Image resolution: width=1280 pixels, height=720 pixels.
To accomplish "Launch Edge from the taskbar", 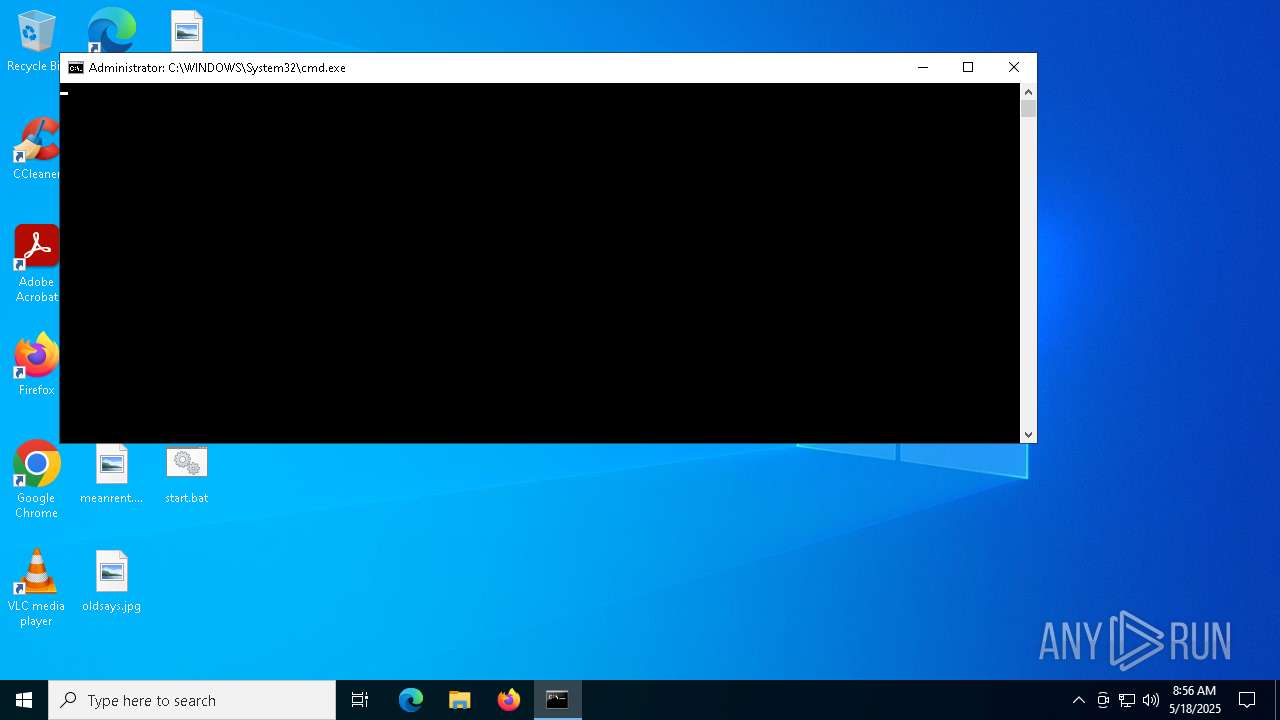I will pos(411,700).
